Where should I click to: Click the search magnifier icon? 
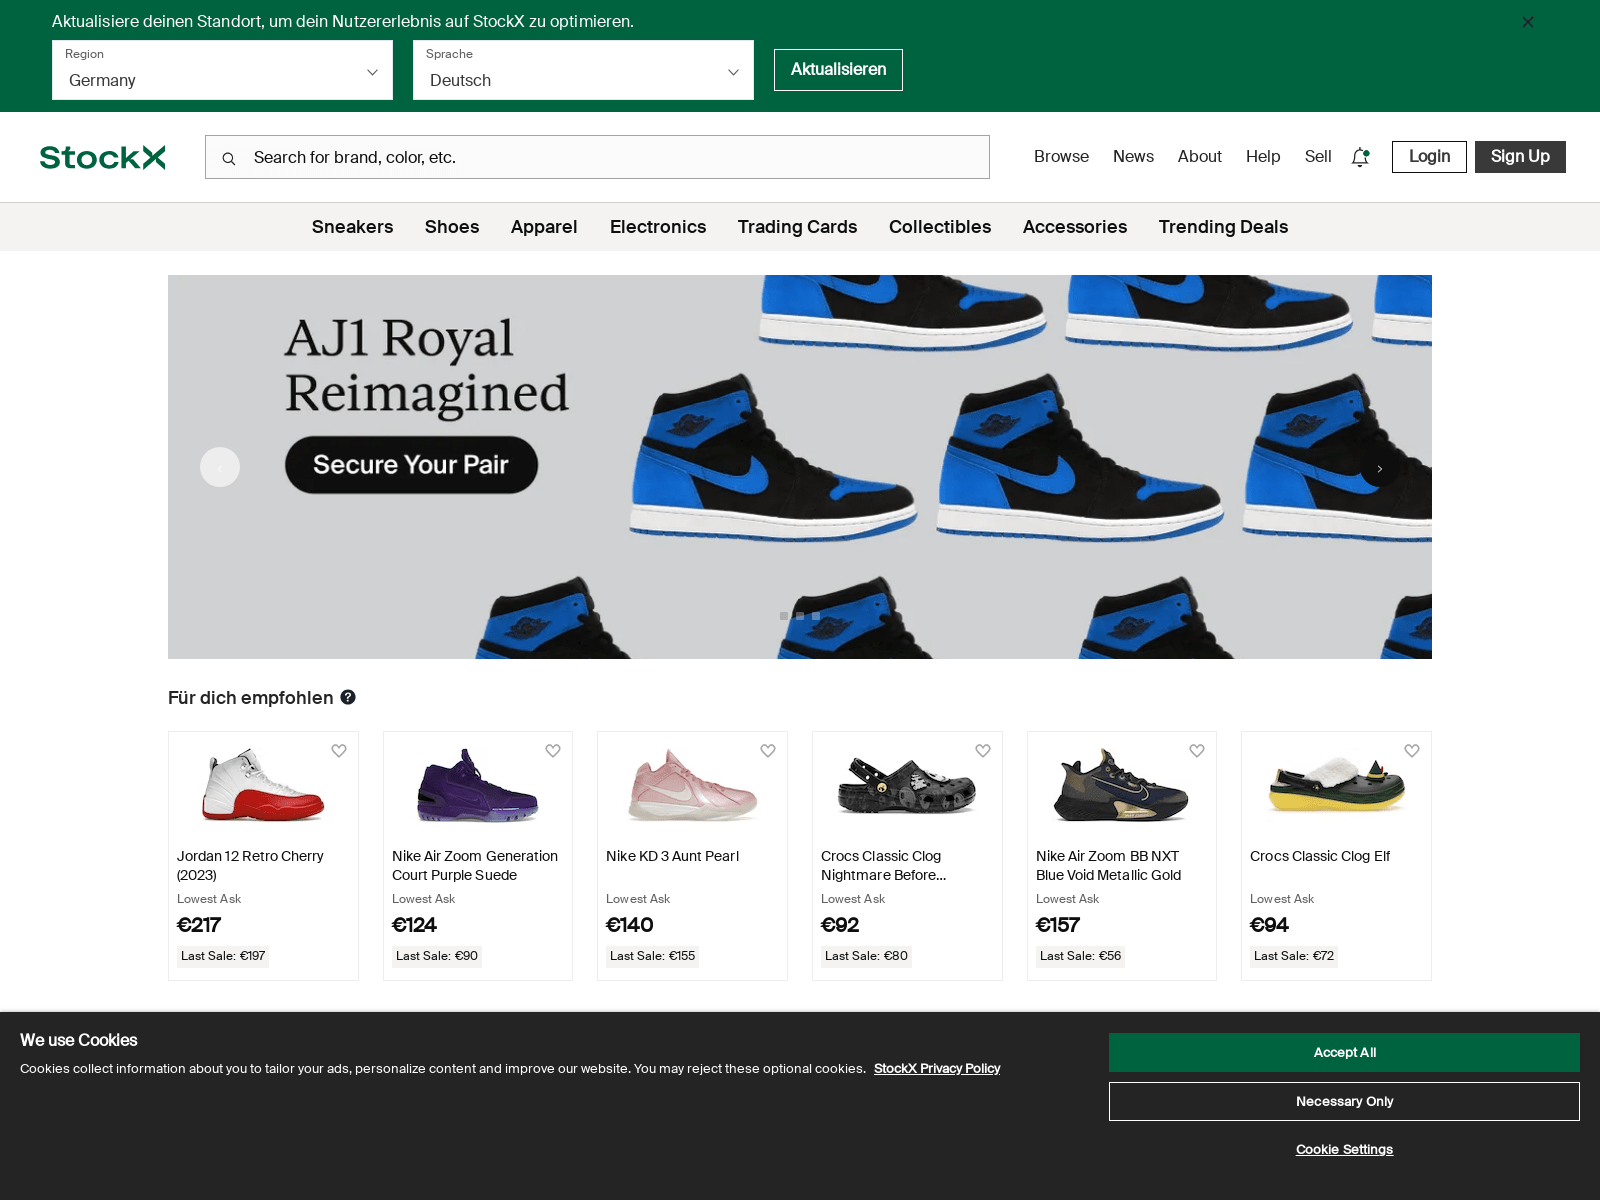[x=229, y=158]
